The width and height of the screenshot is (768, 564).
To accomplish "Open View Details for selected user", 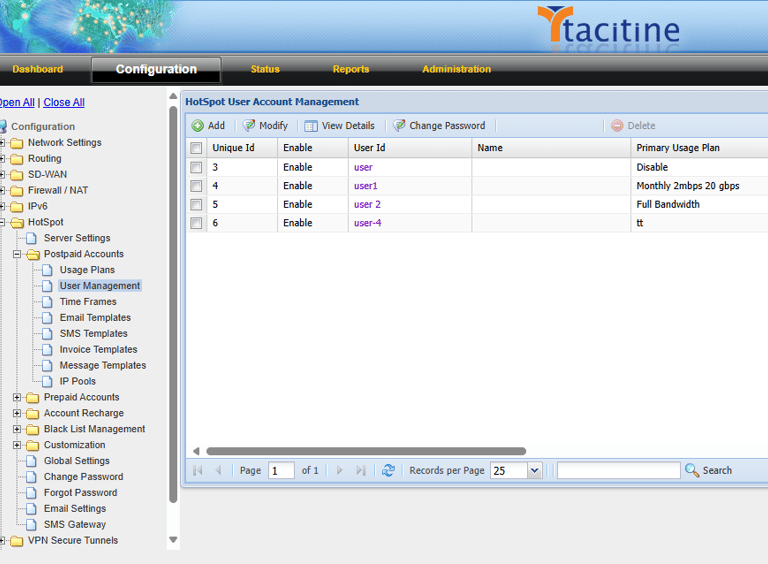I will click(339, 126).
